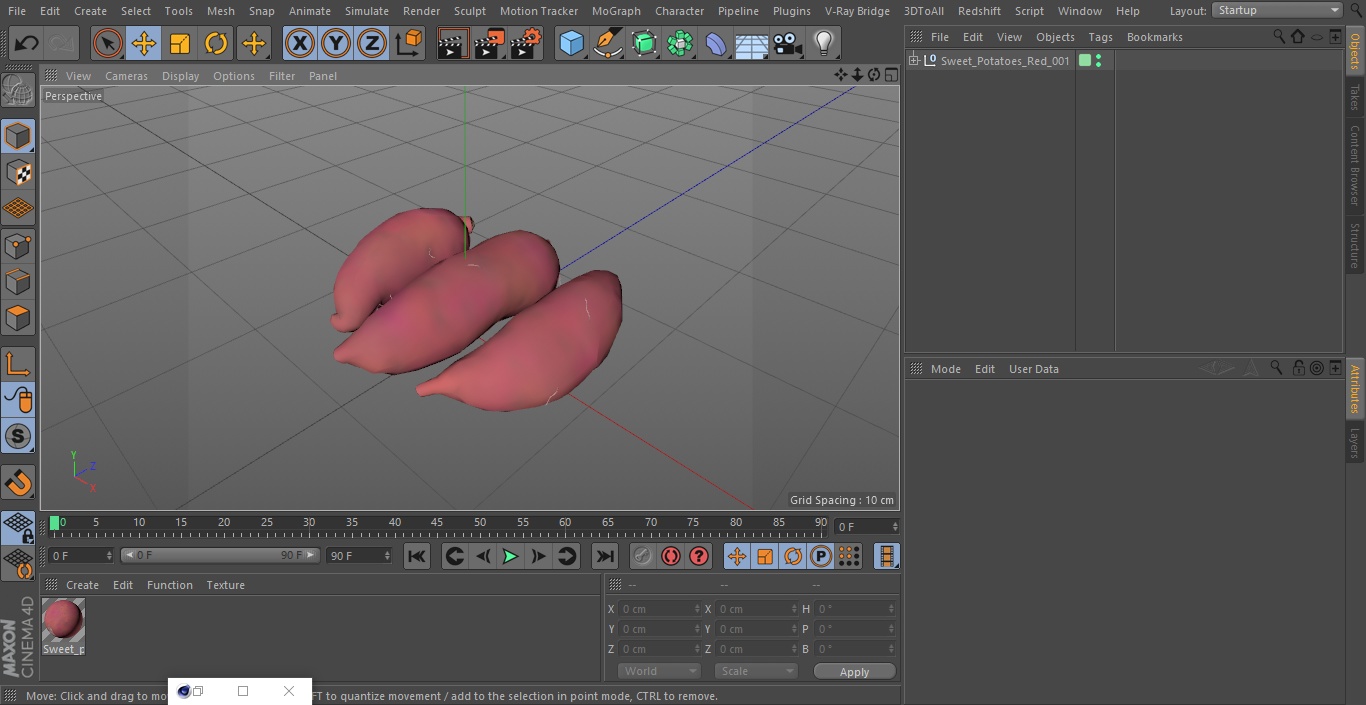Enable Snap magnet icon
Viewport: 1366px width, 705px height.
pos(18,483)
